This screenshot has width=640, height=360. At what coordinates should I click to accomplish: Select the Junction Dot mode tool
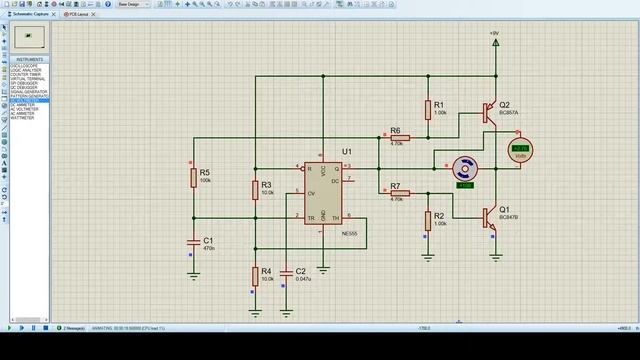click(4, 41)
